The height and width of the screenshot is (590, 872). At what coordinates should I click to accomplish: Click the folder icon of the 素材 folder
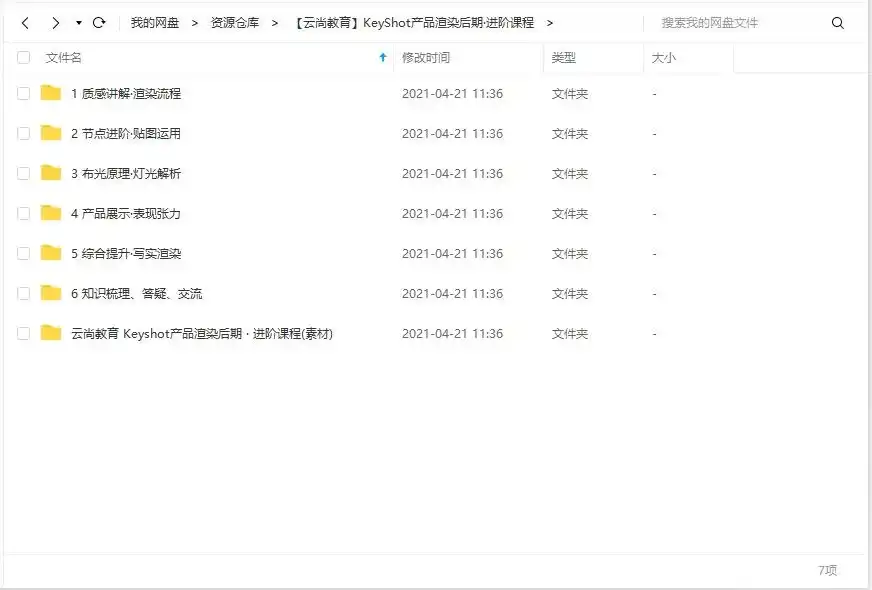coord(51,333)
